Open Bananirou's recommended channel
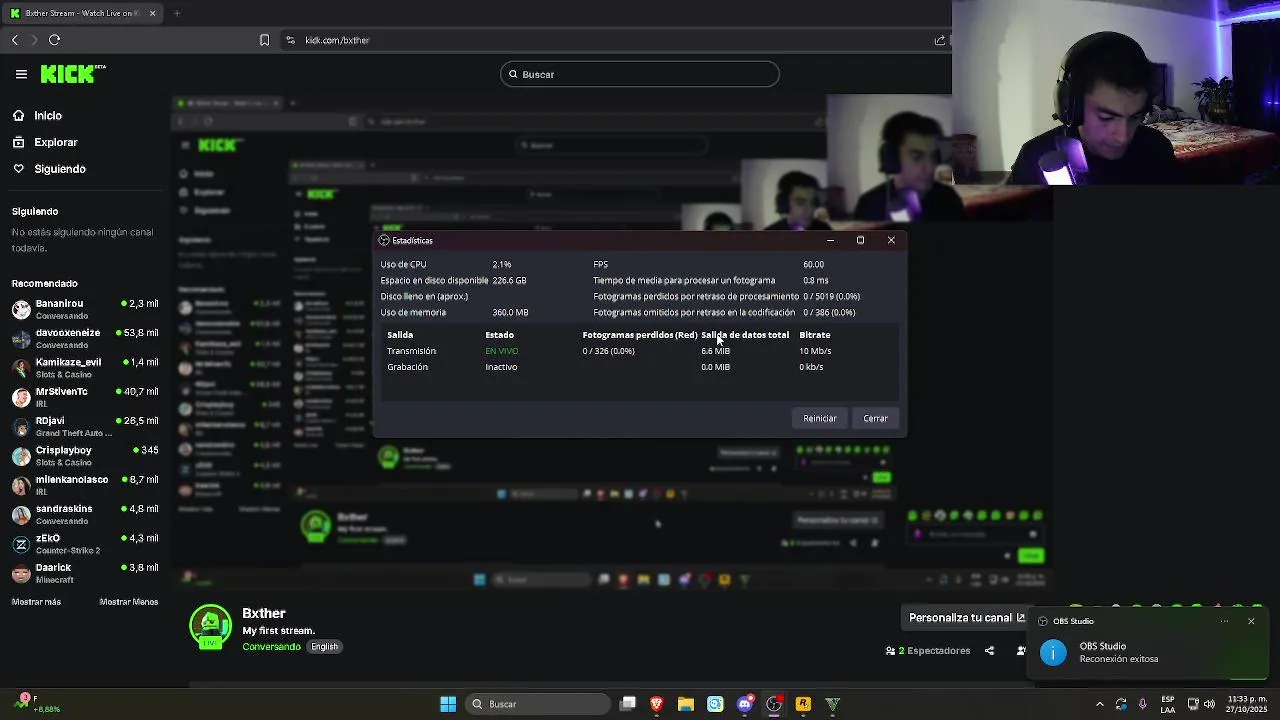The image size is (1280, 720). (x=85, y=309)
